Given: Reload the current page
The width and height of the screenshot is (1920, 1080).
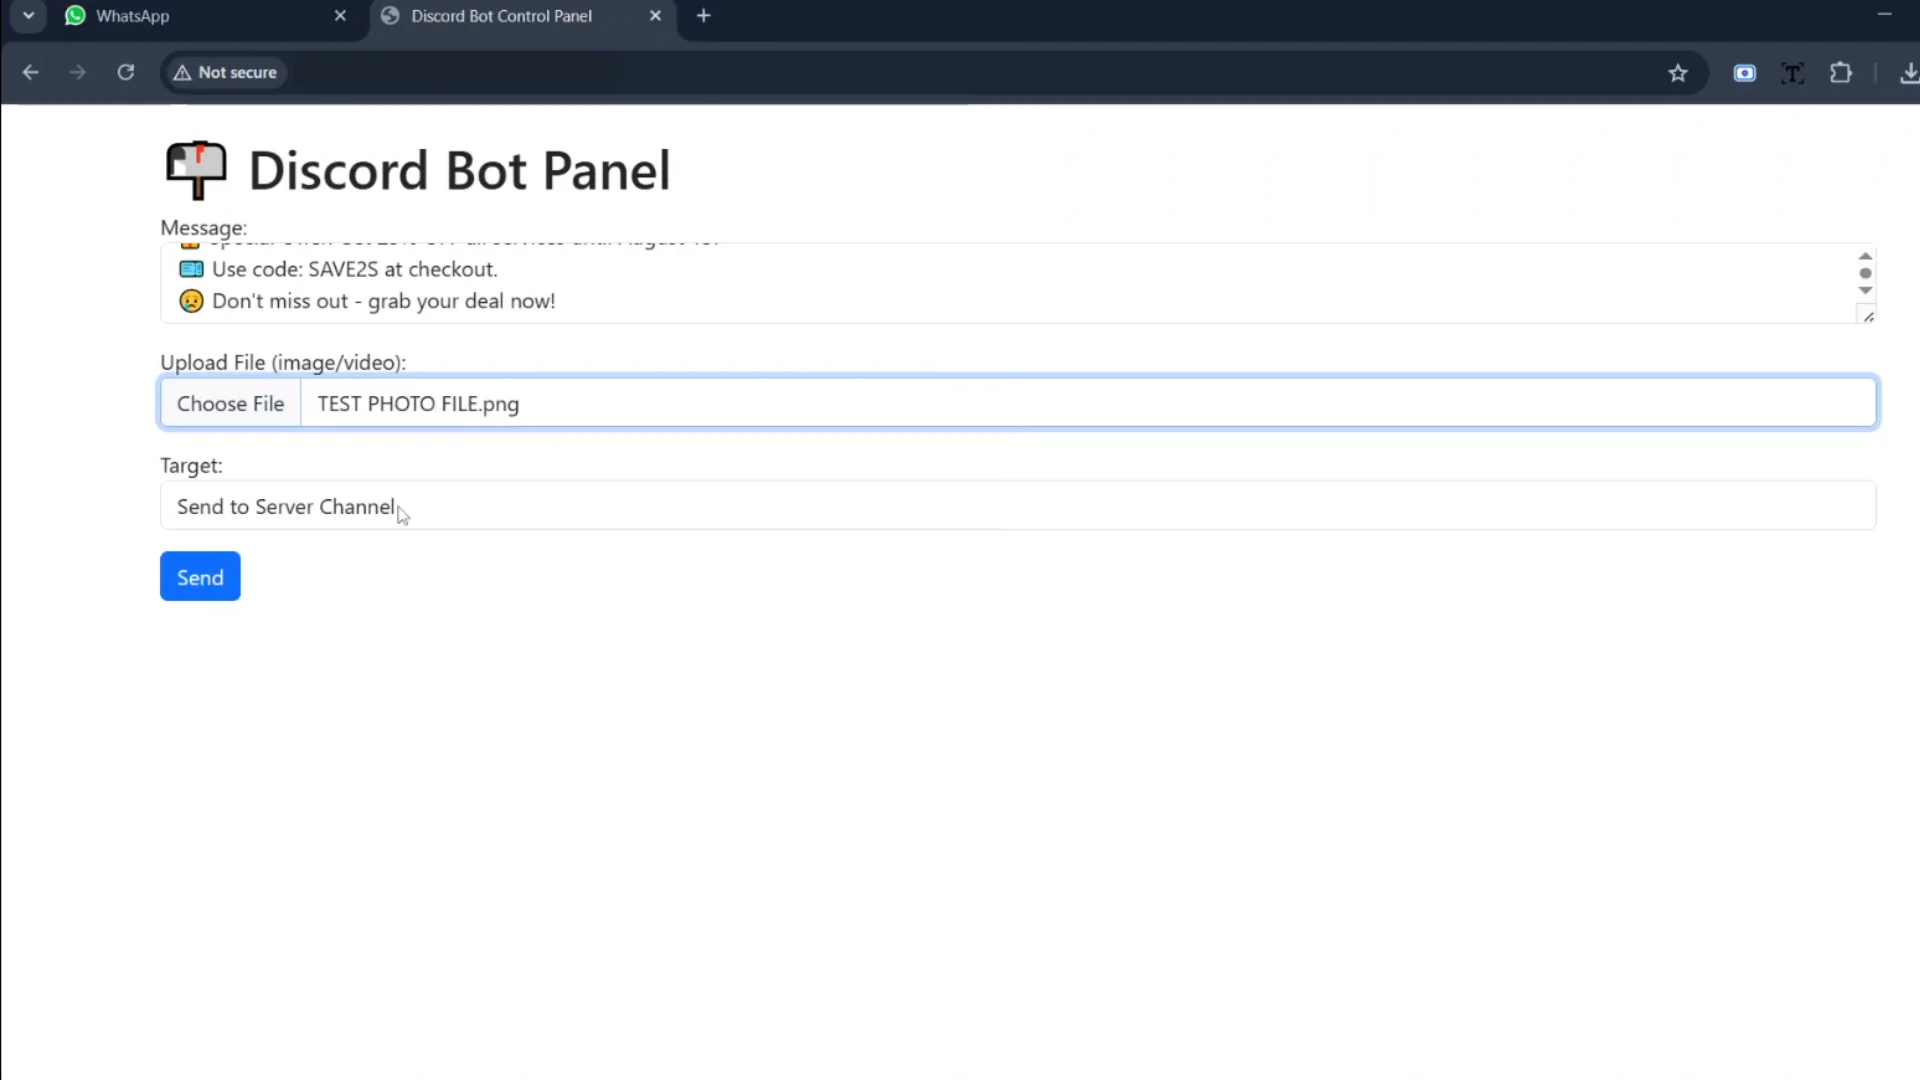Looking at the screenshot, I should pyautogui.click(x=125, y=72).
